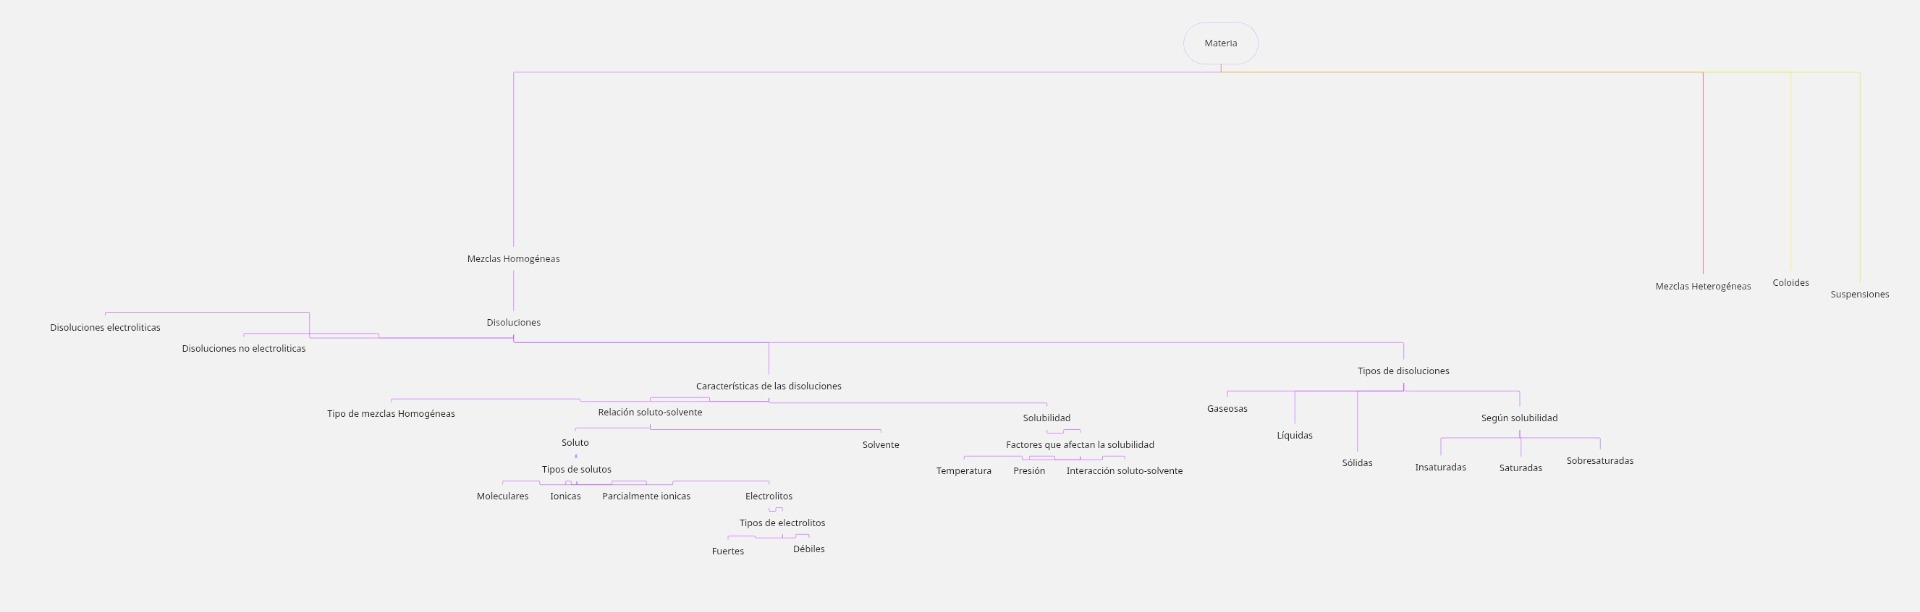Image resolution: width=1920 pixels, height=612 pixels.
Task: Select the Suspensiones node
Action: (1859, 295)
